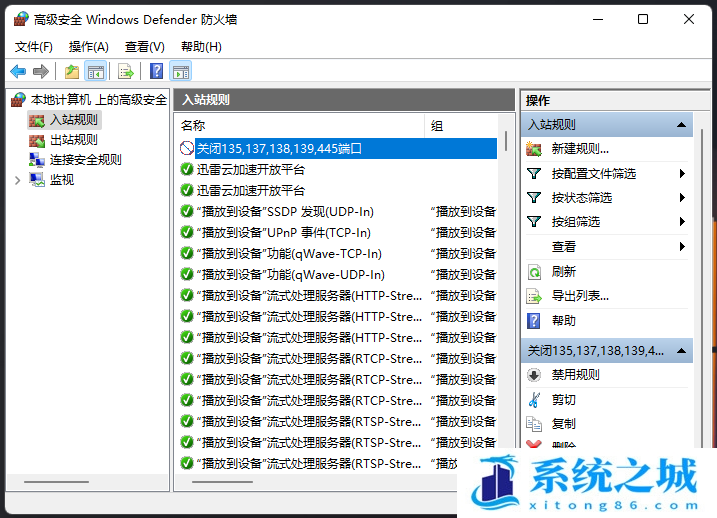Select the rule 关闭135,137,138,139,445端口
The height and width of the screenshot is (518, 717).
pos(338,149)
